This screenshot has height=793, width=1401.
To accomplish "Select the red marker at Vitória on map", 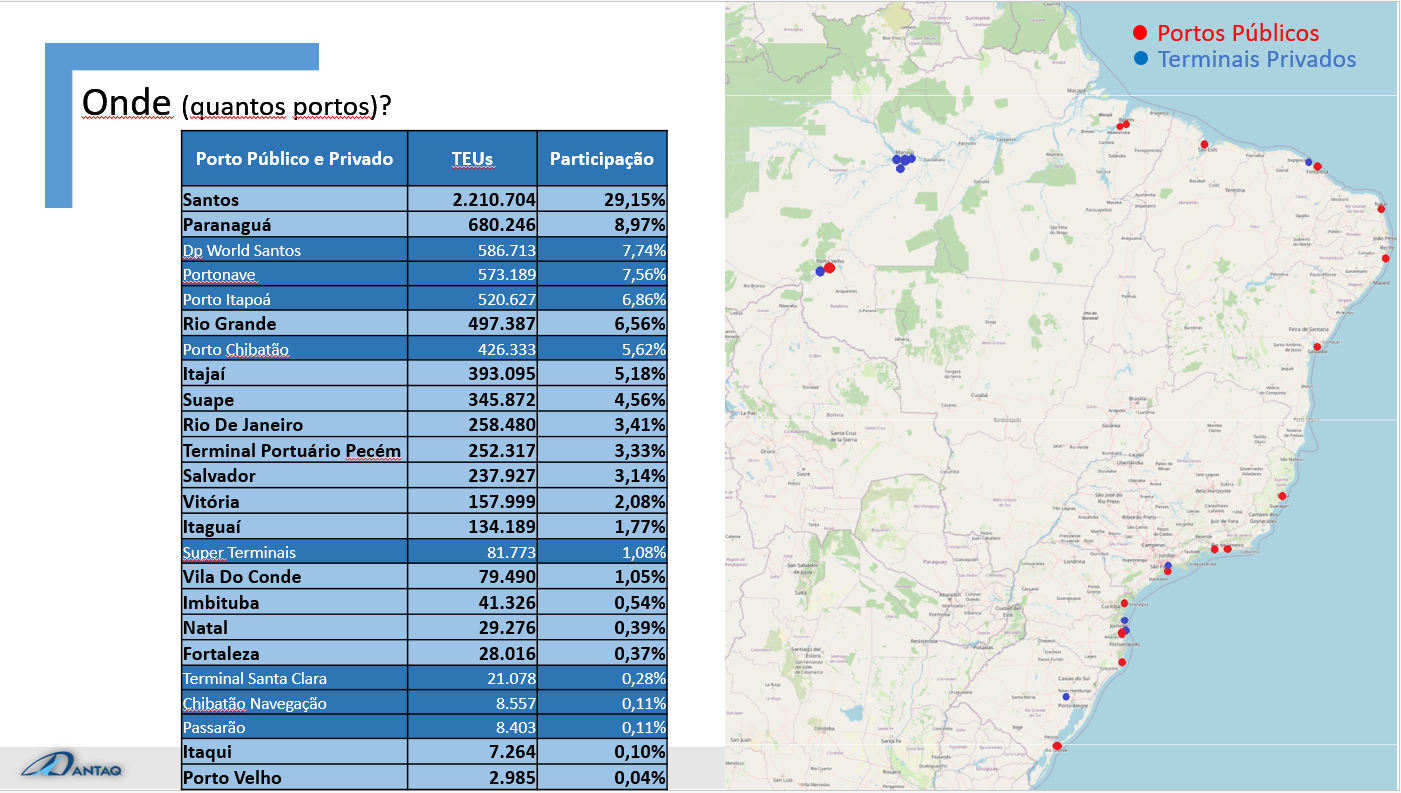I will pyautogui.click(x=1282, y=496).
